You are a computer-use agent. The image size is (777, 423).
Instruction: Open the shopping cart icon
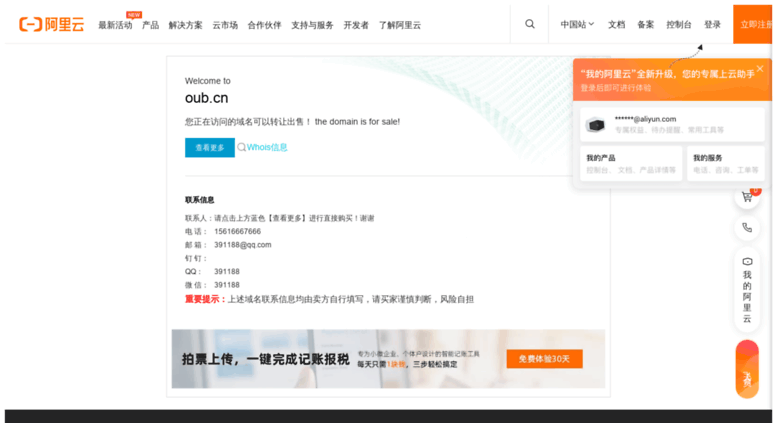click(x=747, y=197)
